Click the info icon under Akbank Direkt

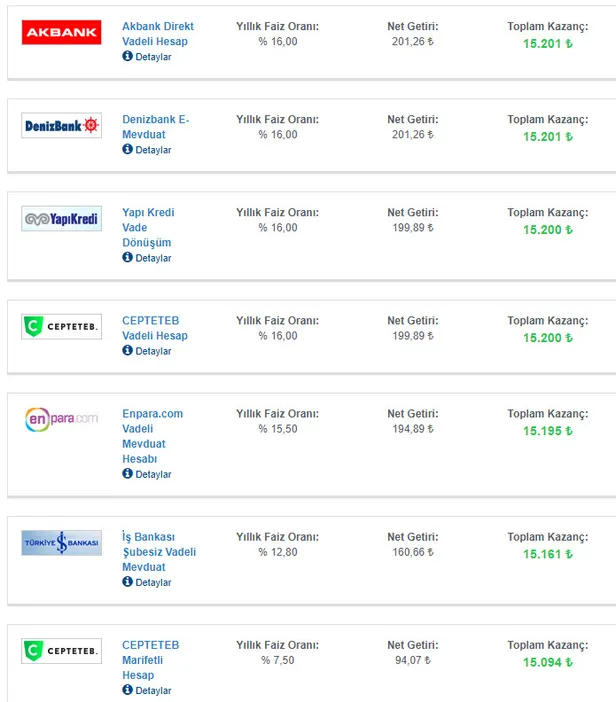127,57
